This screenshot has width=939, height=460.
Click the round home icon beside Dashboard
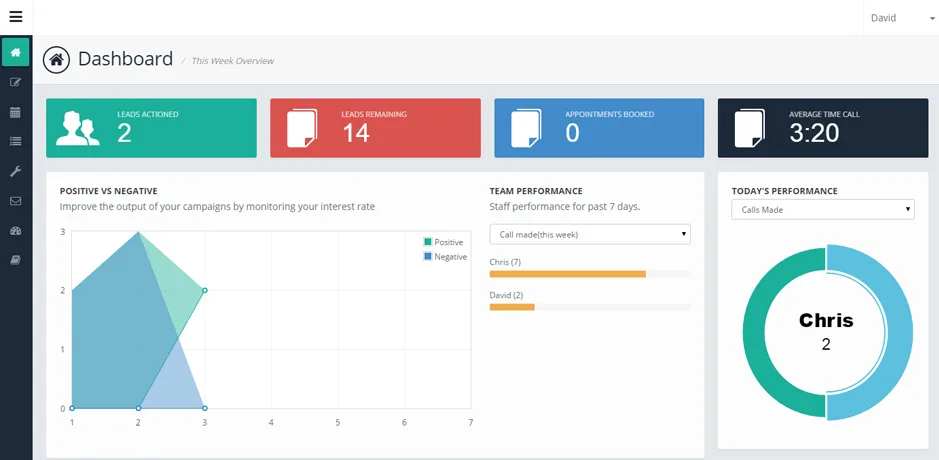(57, 59)
